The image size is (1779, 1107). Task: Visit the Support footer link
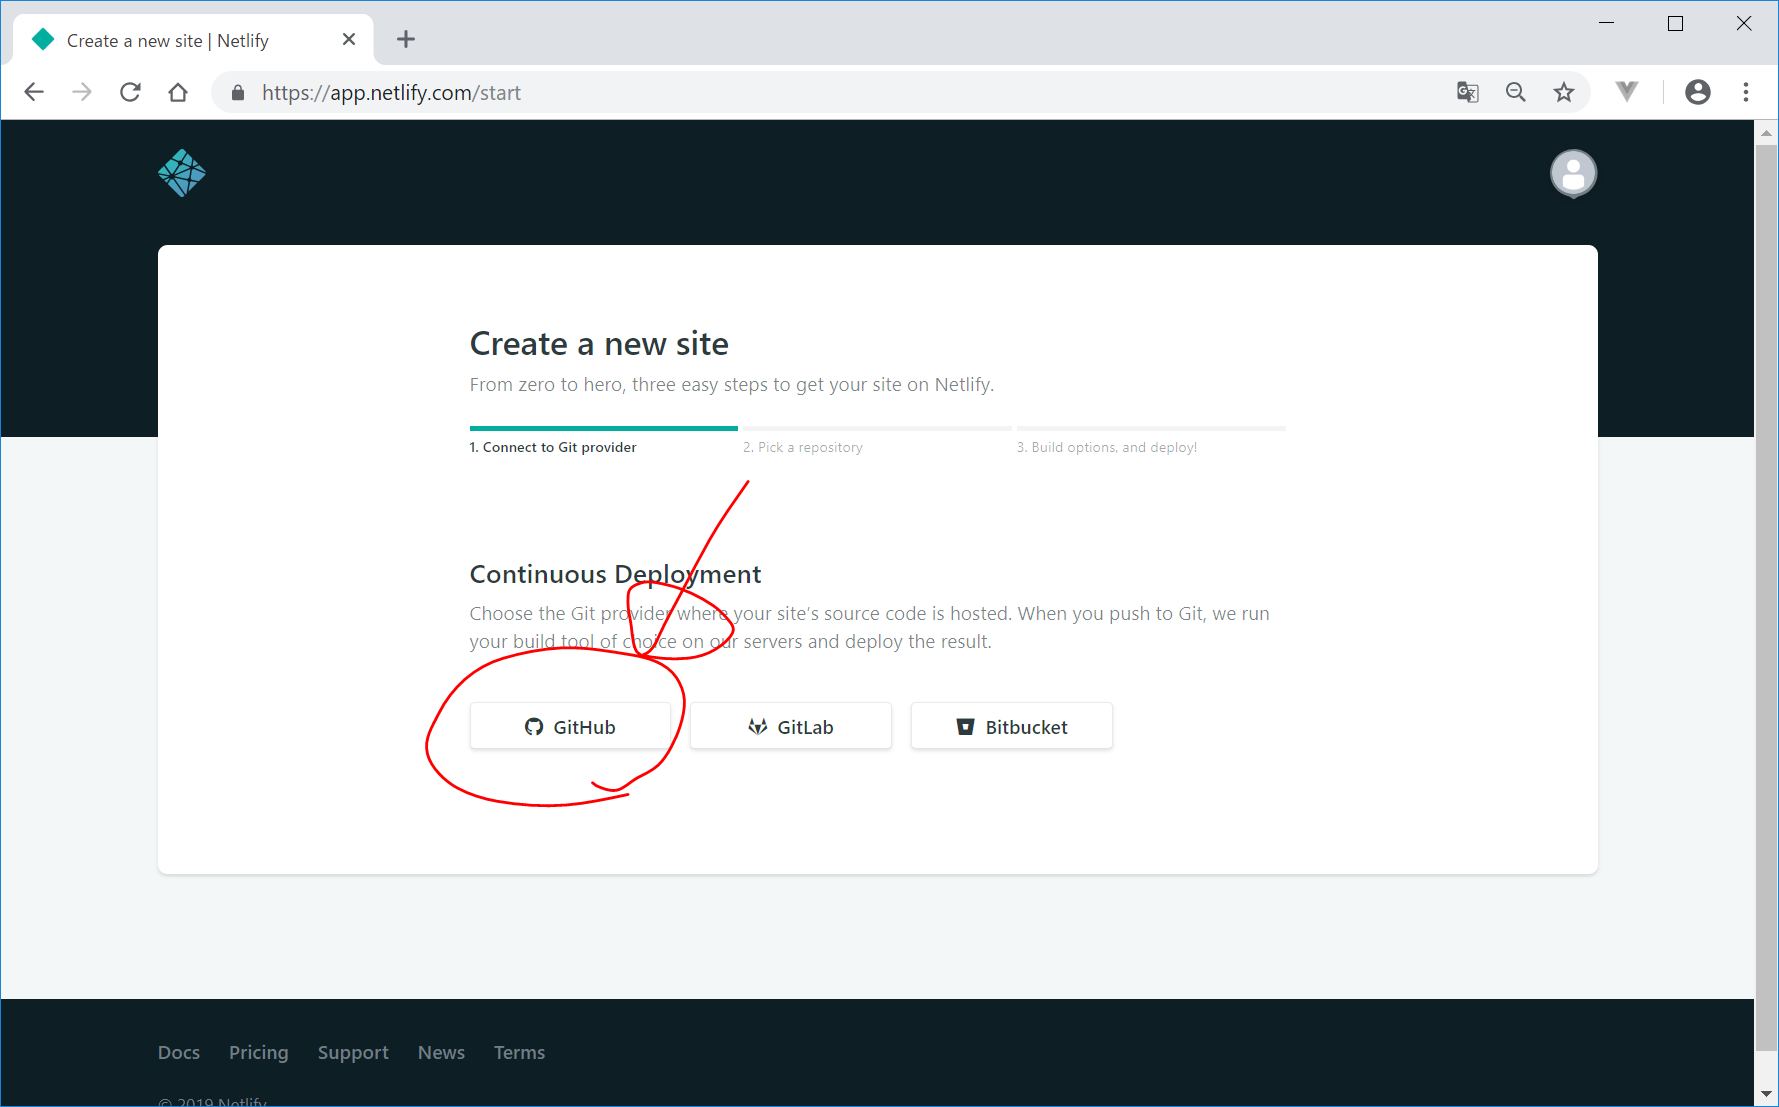pos(353,1052)
